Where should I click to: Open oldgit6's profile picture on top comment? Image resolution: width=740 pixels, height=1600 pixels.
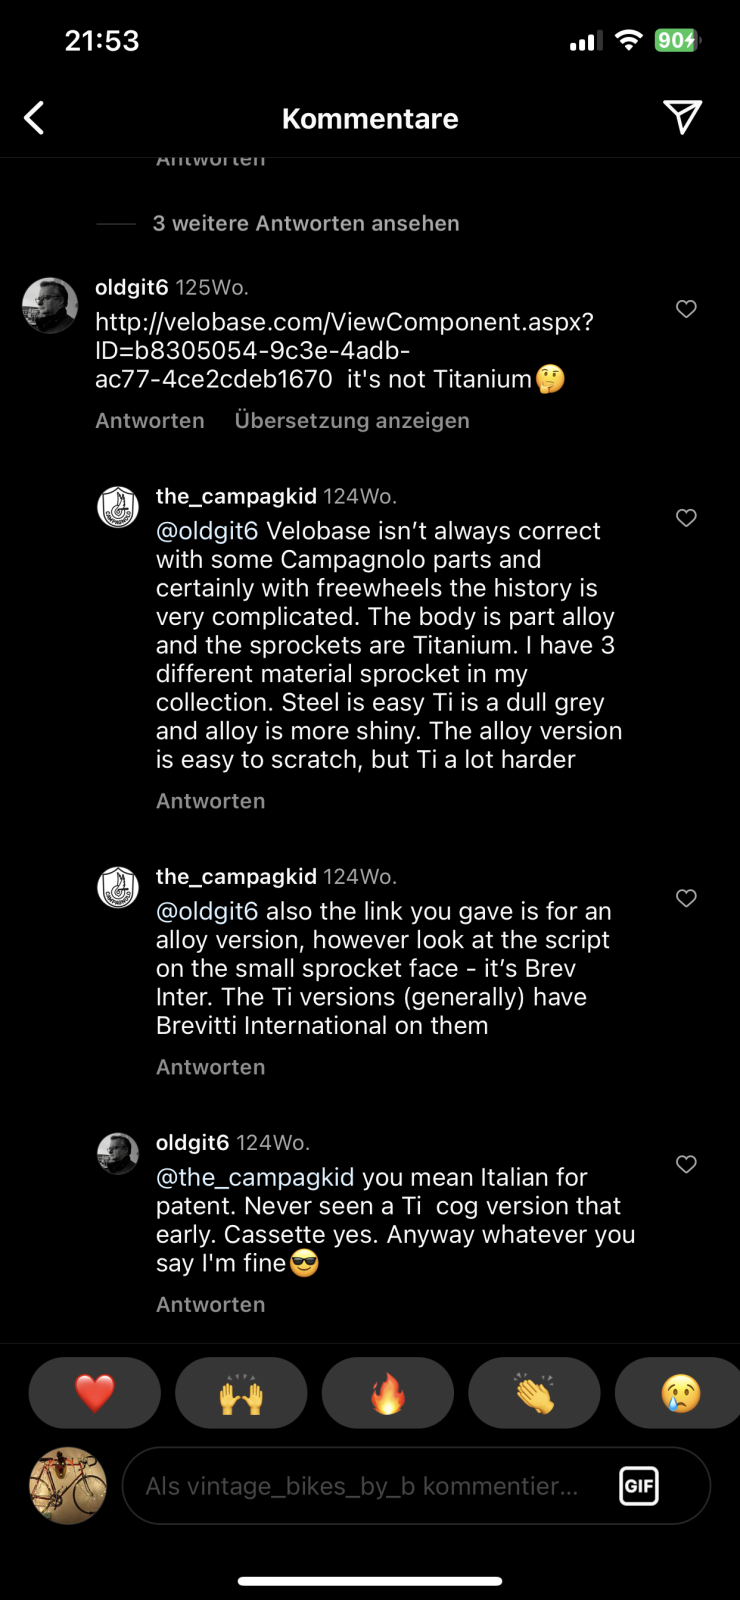50,305
